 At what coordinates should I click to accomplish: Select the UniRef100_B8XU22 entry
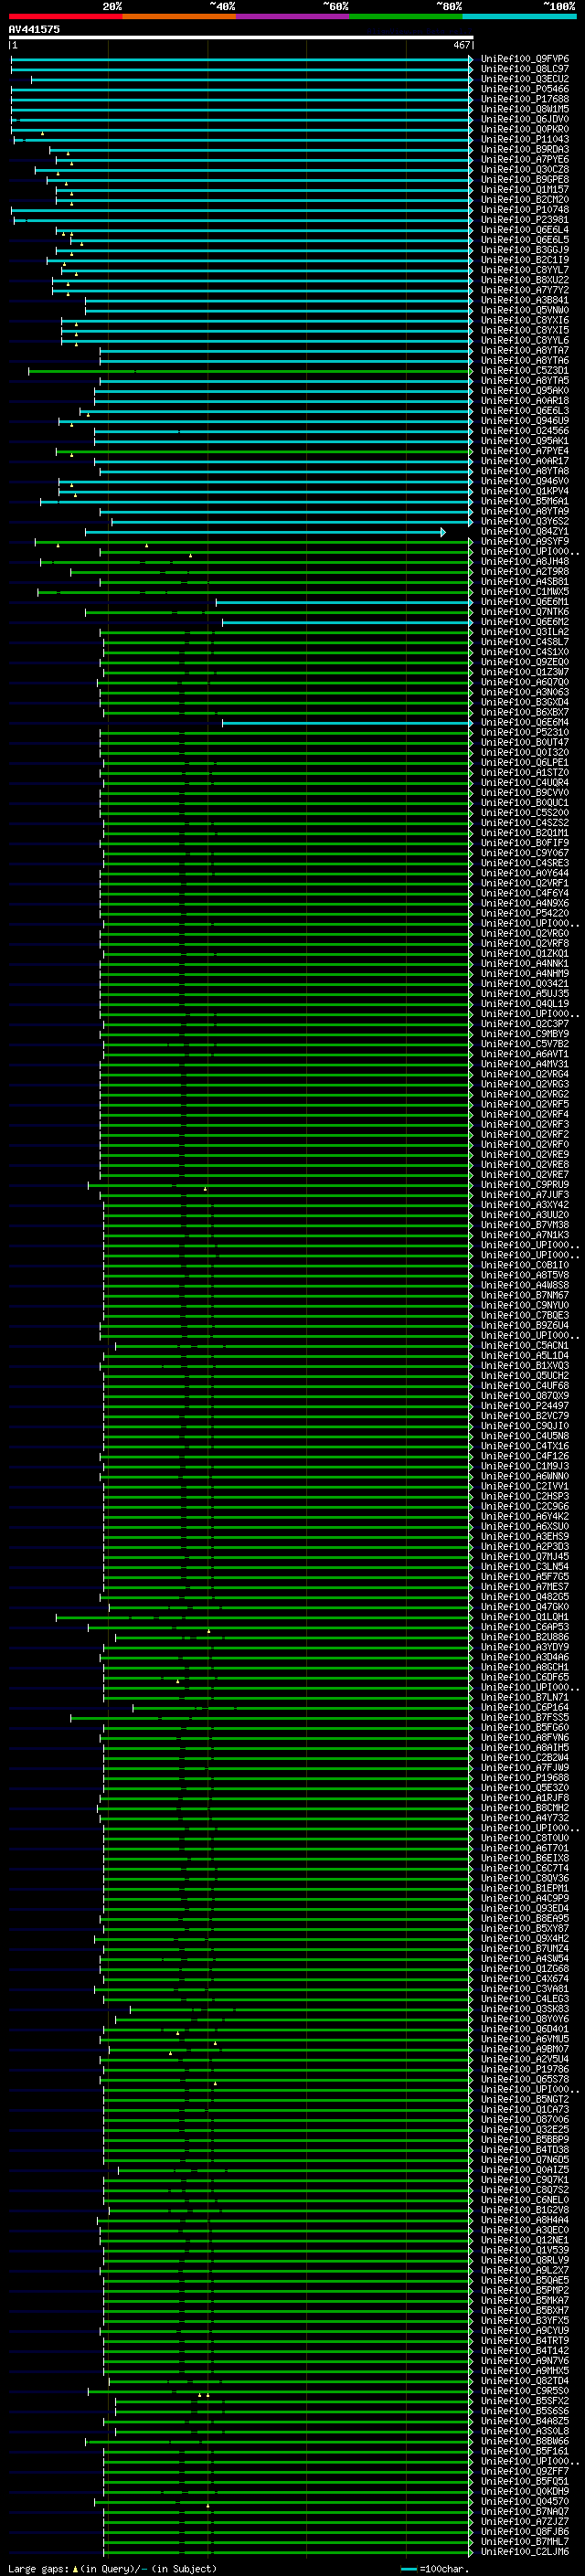coord(525,280)
